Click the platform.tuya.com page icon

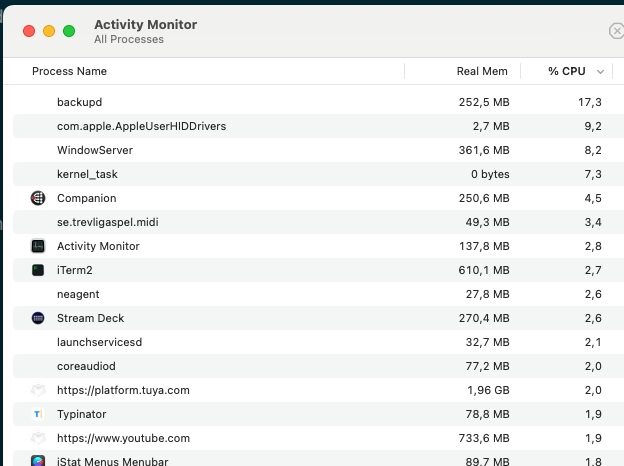(x=38, y=390)
